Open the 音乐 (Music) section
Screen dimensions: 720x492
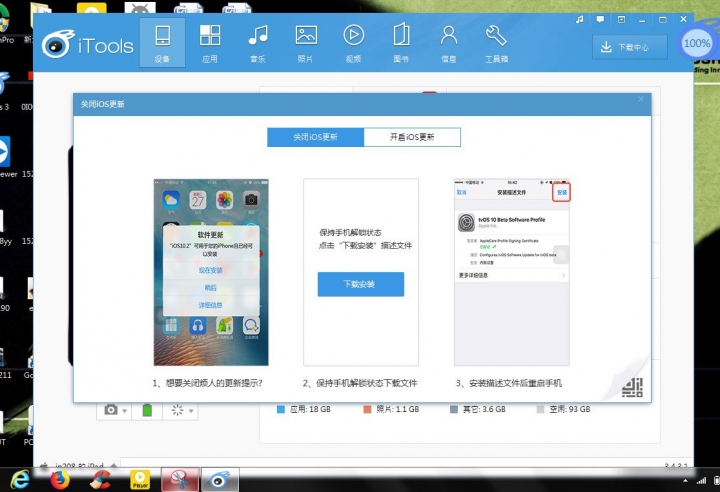(258, 43)
